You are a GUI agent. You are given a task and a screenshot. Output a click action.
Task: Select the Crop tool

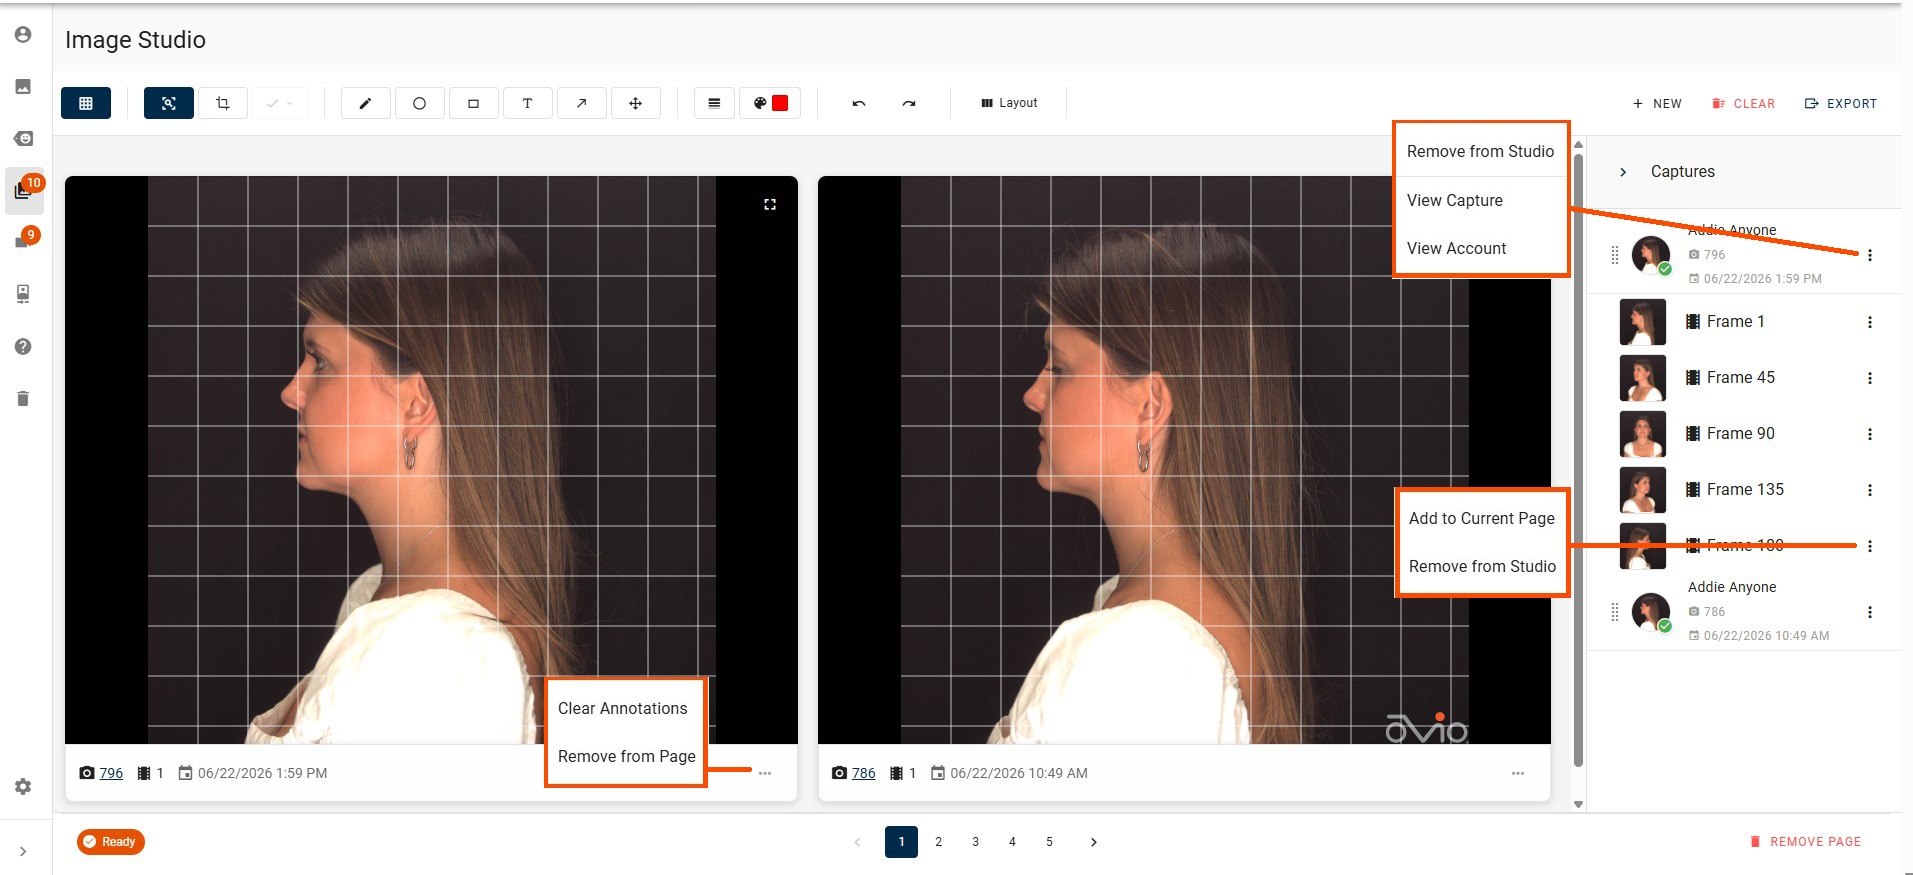click(223, 103)
